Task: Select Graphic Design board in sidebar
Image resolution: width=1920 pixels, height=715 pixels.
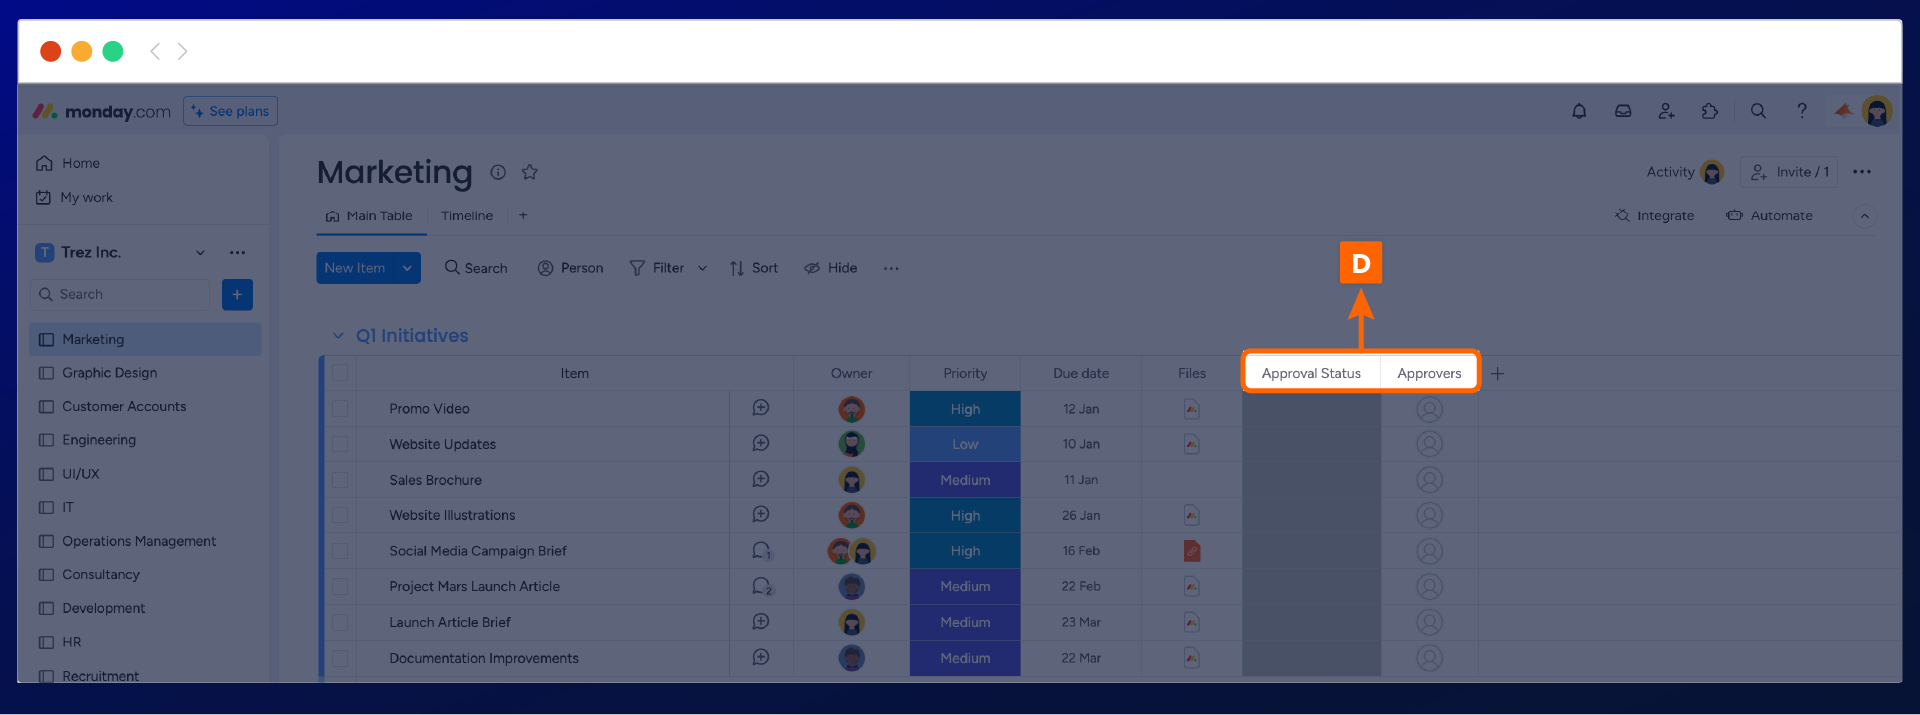Action: [x=109, y=373]
